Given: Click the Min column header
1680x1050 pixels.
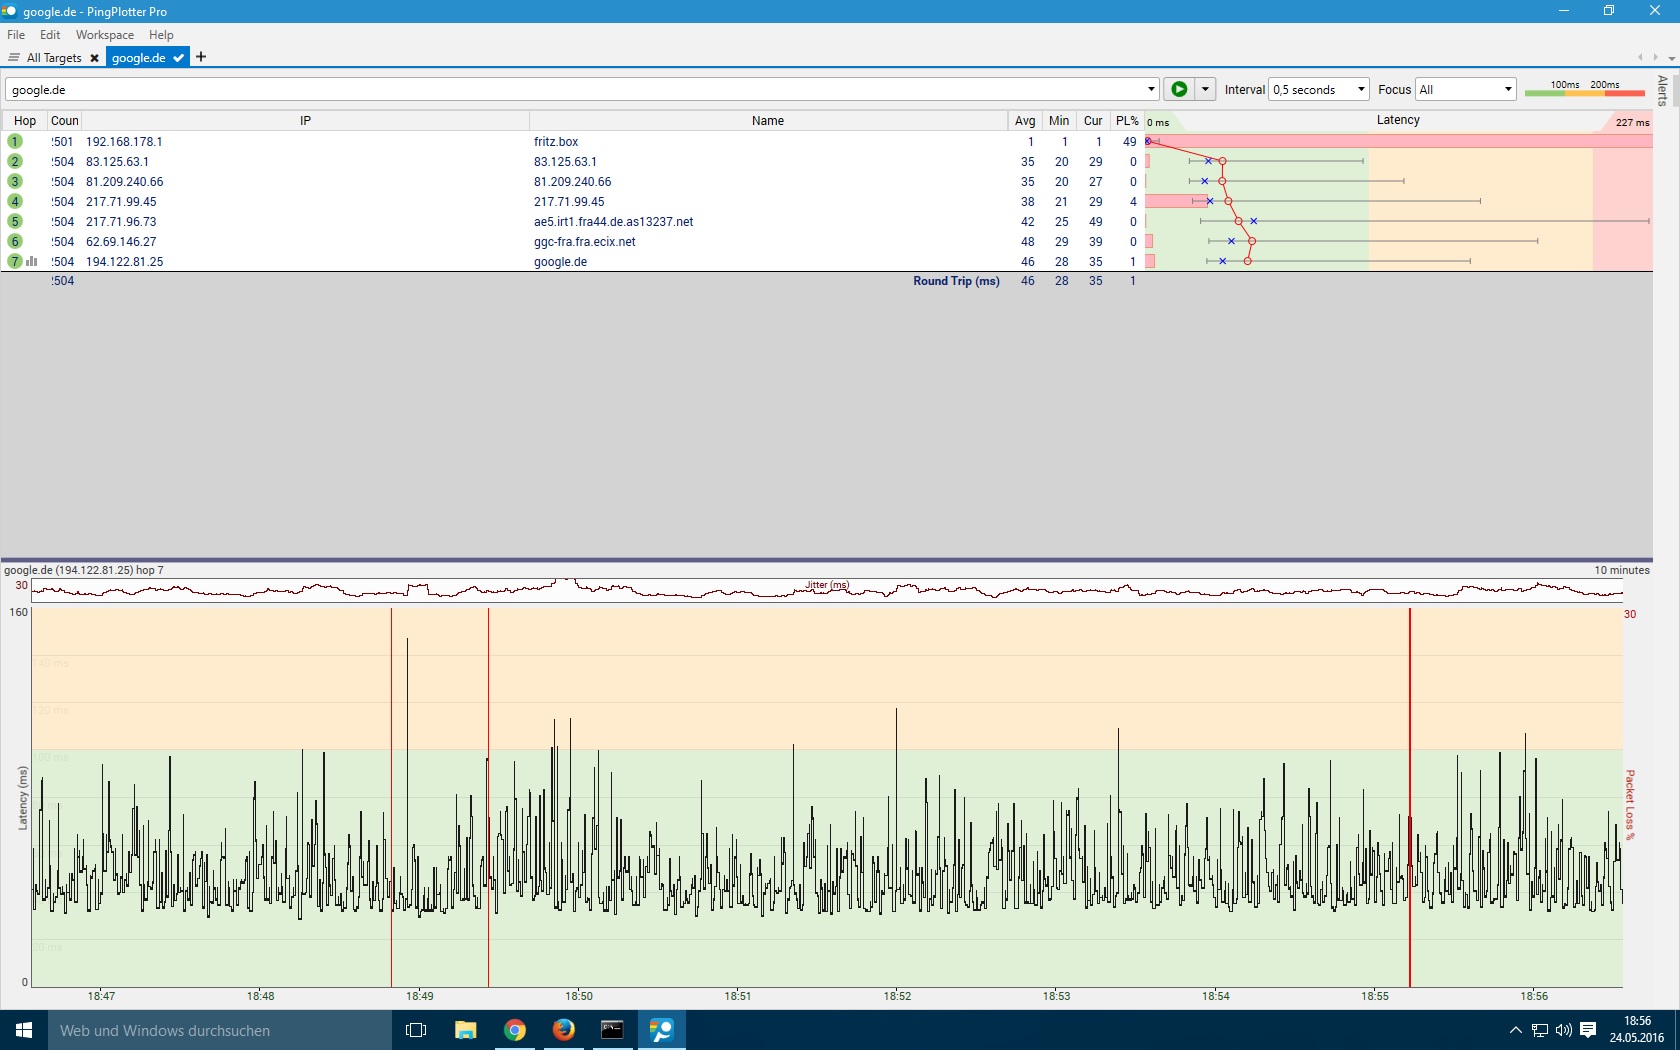Looking at the screenshot, I should [x=1059, y=121].
